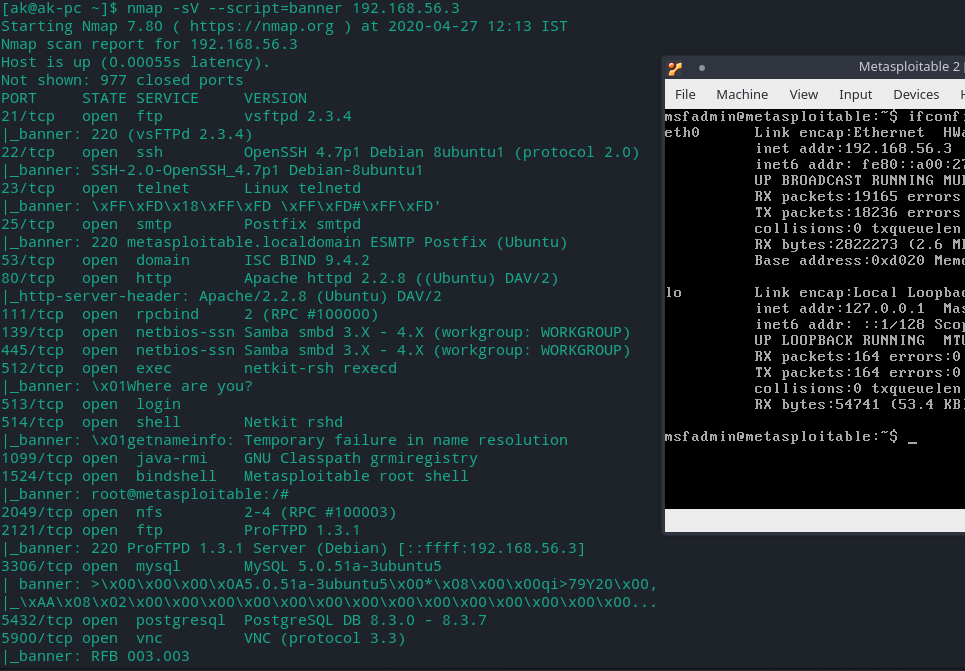Image resolution: width=965 pixels, height=671 pixels.
Task: Click the 514/tcp shell Netkit rshd row
Action: click(x=172, y=422)
